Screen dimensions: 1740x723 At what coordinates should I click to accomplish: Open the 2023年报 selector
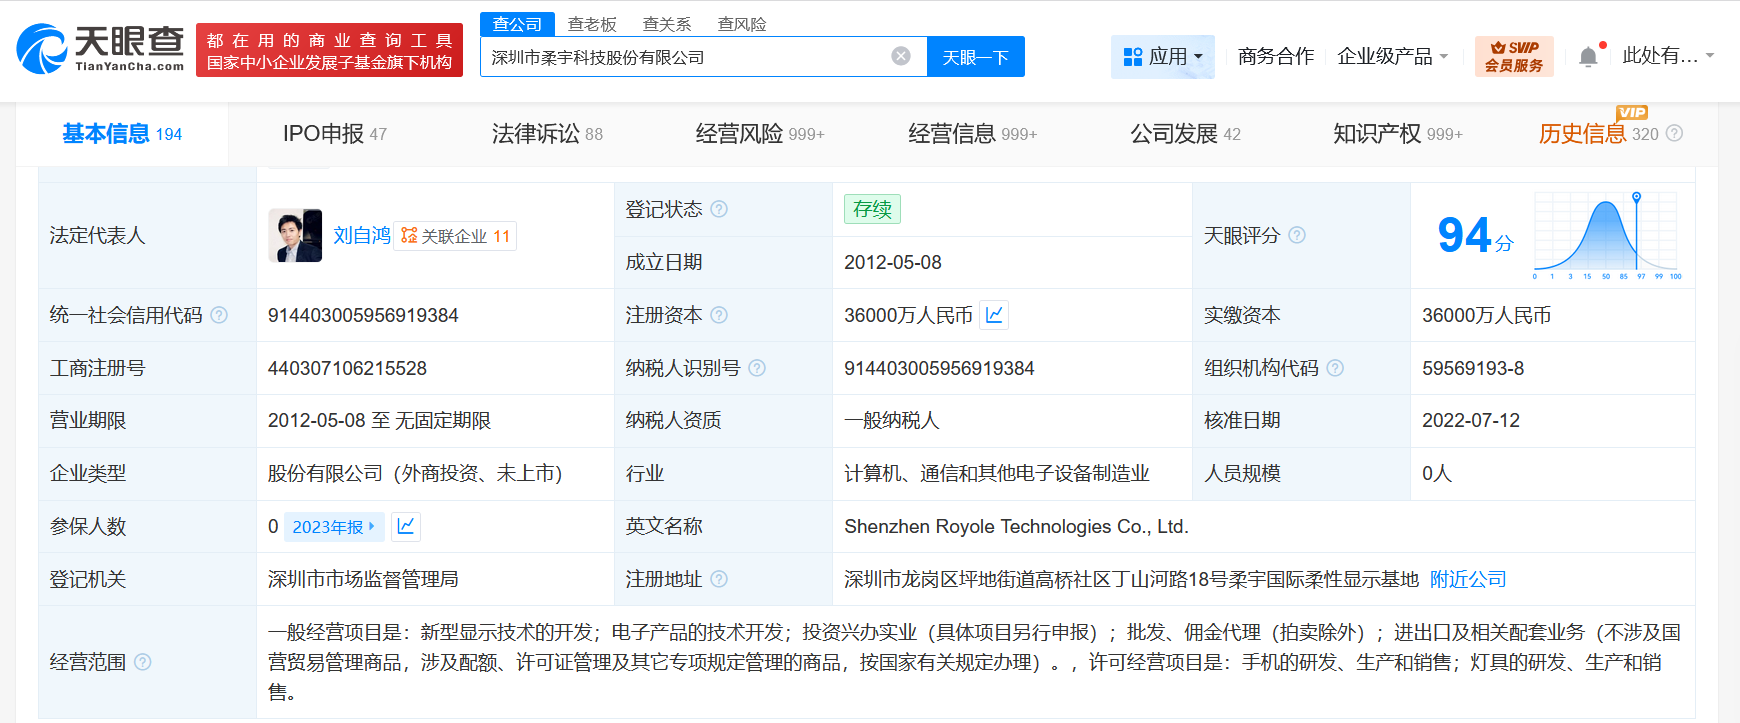coord(333,527)
